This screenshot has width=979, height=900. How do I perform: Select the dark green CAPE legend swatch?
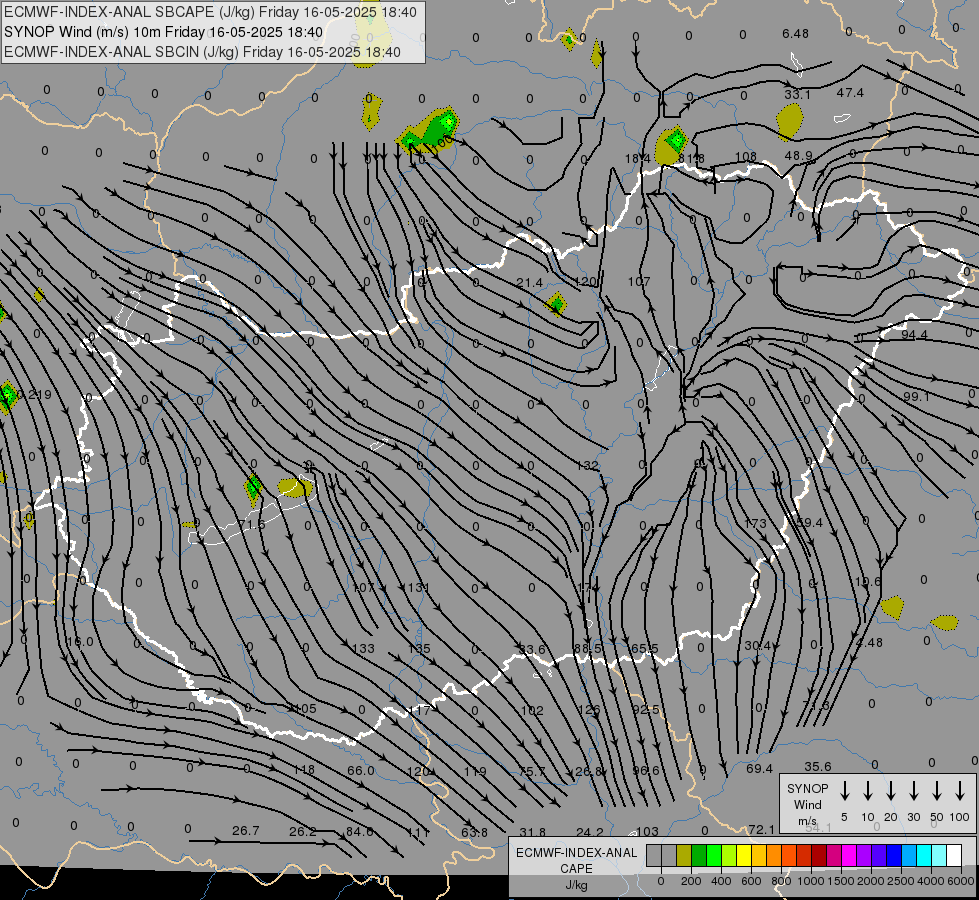(699, 856)
